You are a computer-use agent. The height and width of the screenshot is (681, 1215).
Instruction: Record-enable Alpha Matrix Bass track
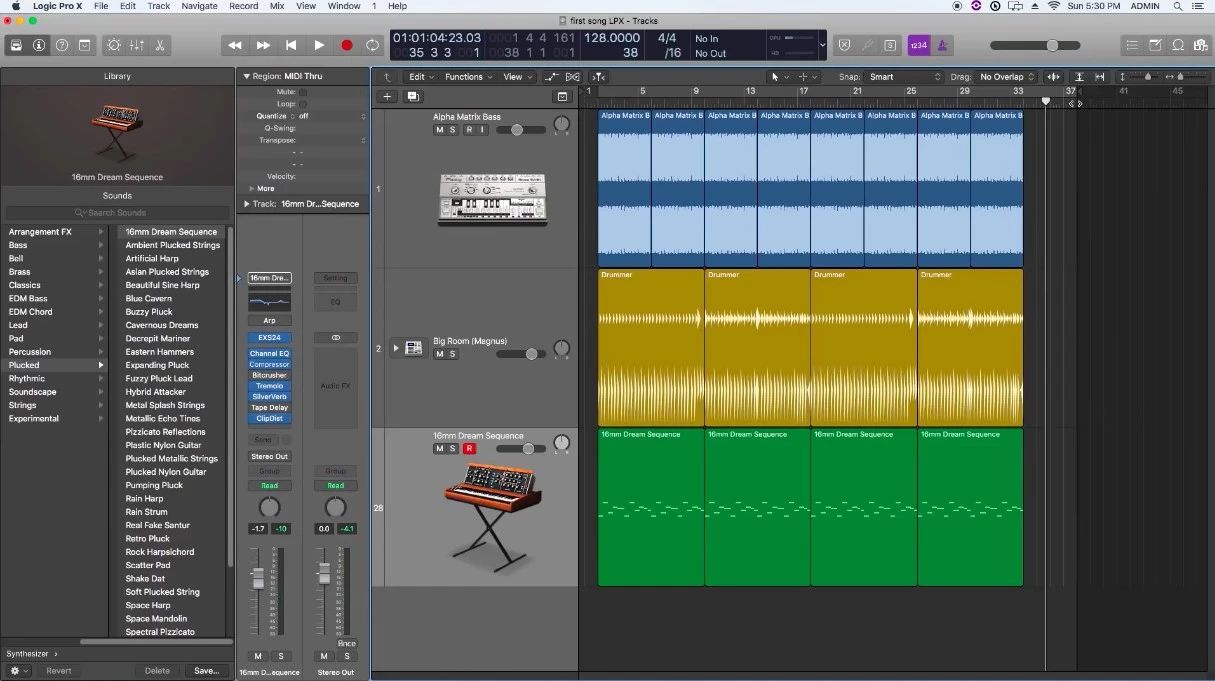(468, 130)
